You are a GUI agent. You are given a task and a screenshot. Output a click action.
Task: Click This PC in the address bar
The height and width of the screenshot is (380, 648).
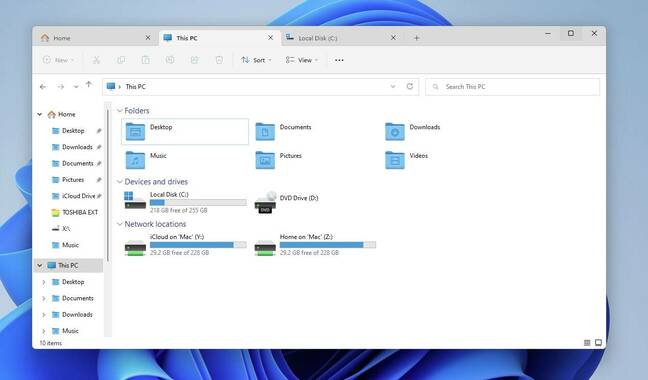(x=136, y=87)
